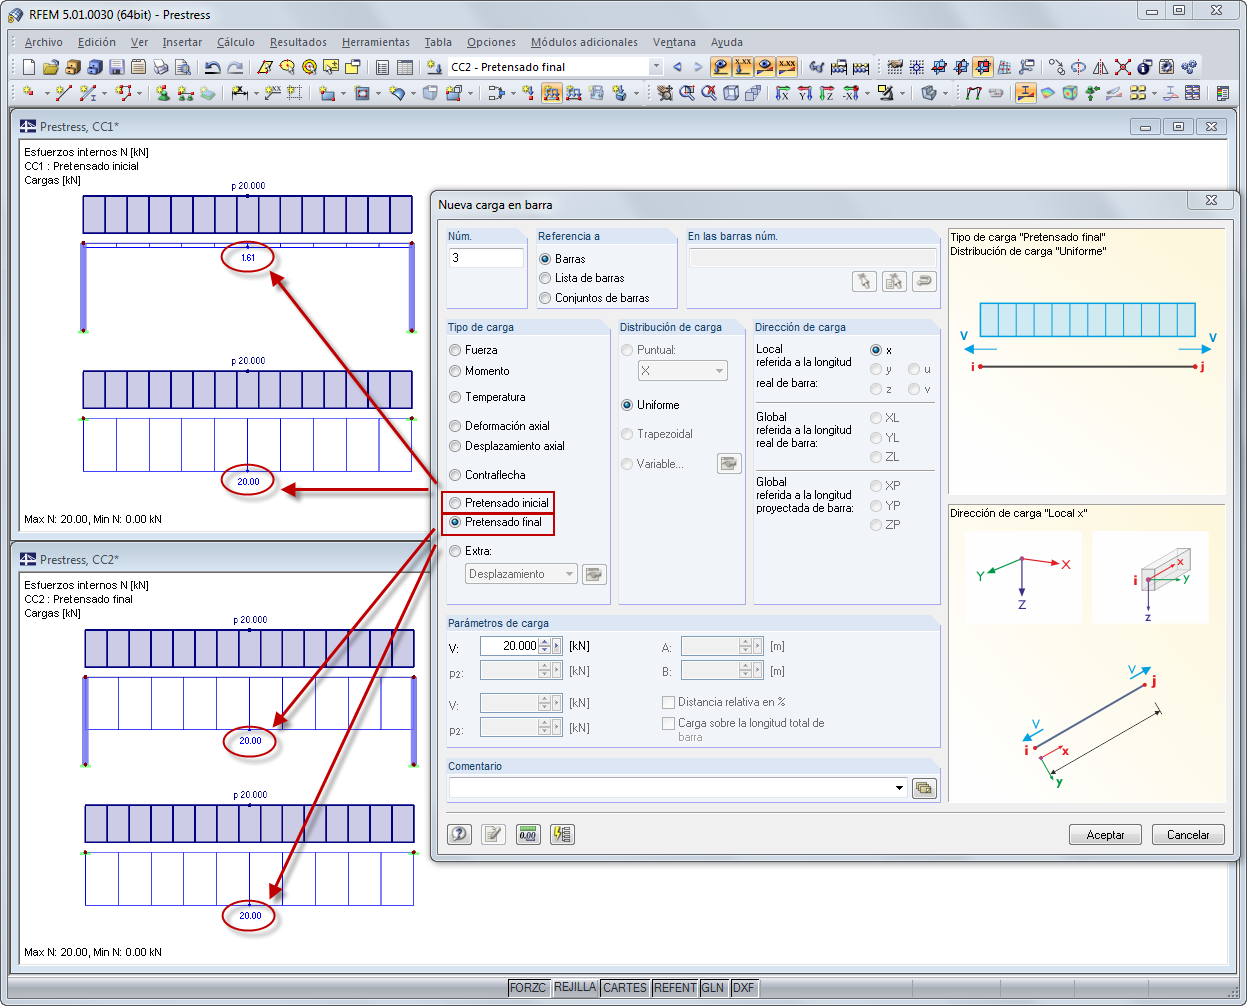Select Conjuntos de barras radio button
Image resolution: width=1247 pixels, height=1006 pixels.
(545, 298)
